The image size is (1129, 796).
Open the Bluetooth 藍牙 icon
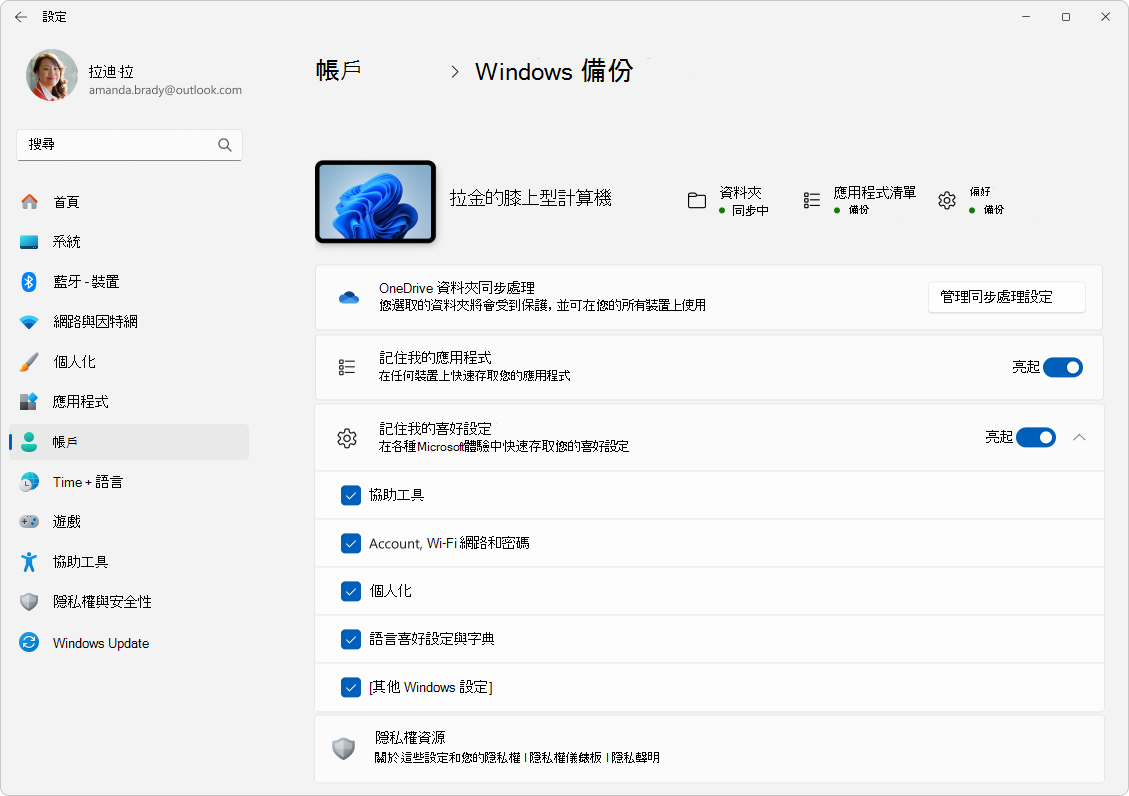[x=29, y=281]
